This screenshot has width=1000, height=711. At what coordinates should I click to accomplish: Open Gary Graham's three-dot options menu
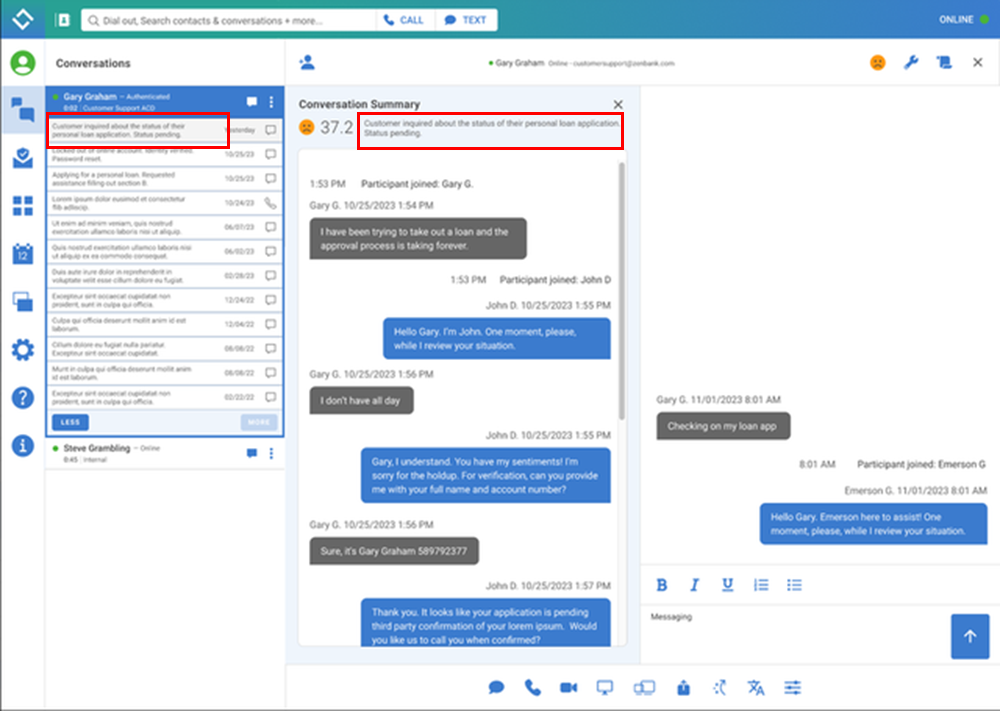[x=271, y=102]
